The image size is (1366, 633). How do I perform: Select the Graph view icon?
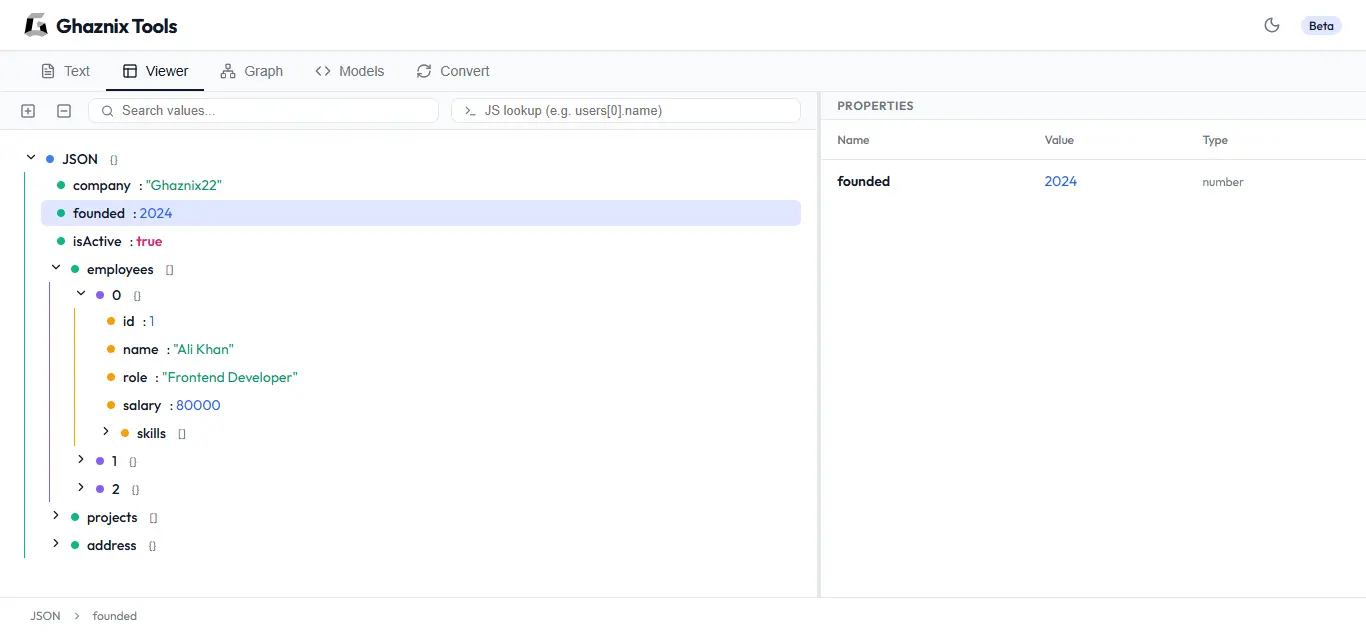click(228, 71)
